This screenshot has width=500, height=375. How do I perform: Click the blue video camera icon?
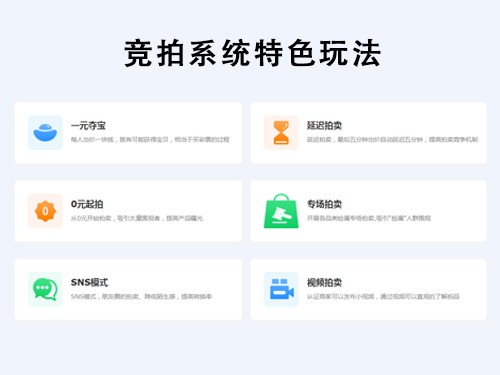[281, 289]
